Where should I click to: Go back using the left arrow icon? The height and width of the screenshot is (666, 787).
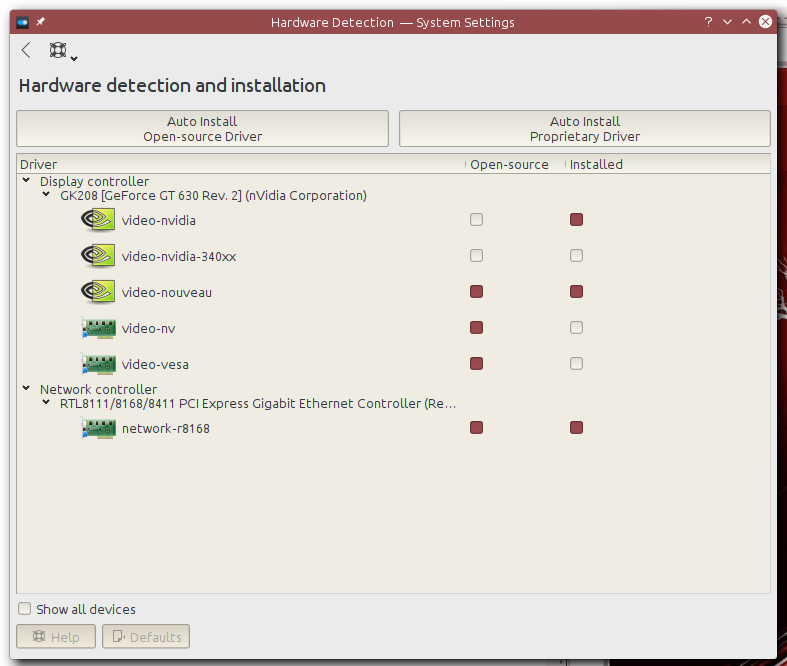26,51
